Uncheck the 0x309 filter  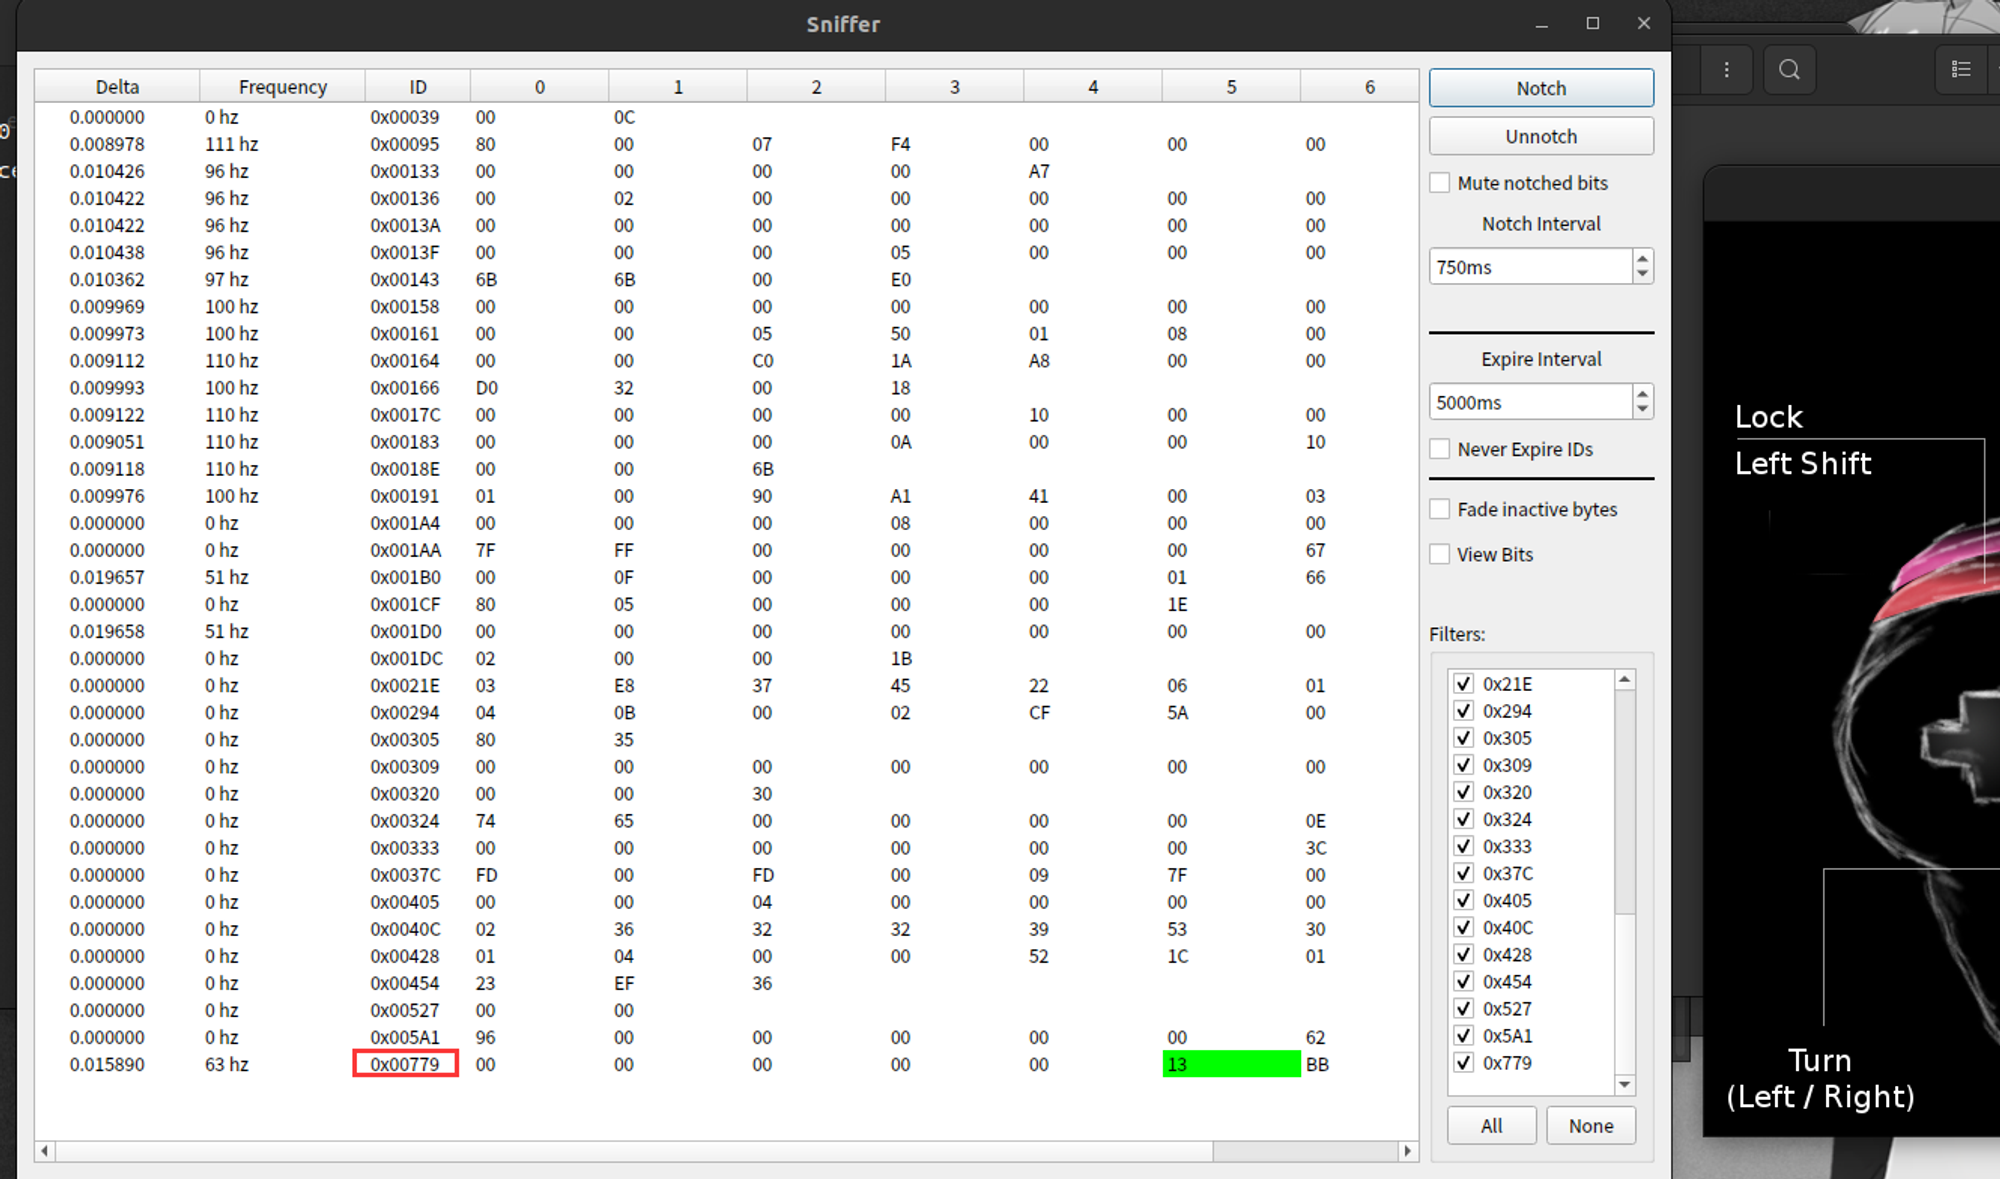click(x=1464, y=765)
